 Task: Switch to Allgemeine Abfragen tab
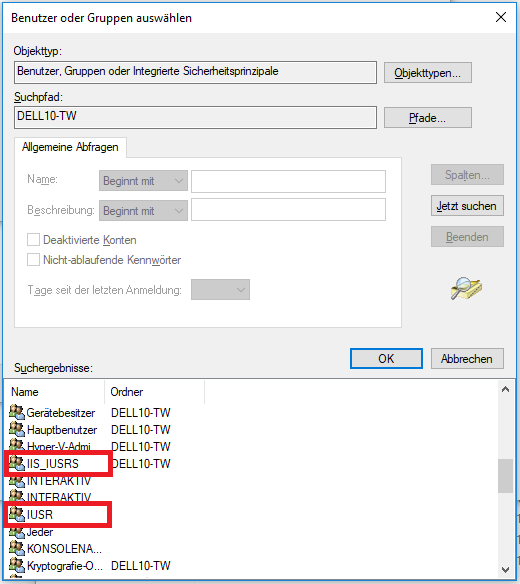[x=70, y=147]
